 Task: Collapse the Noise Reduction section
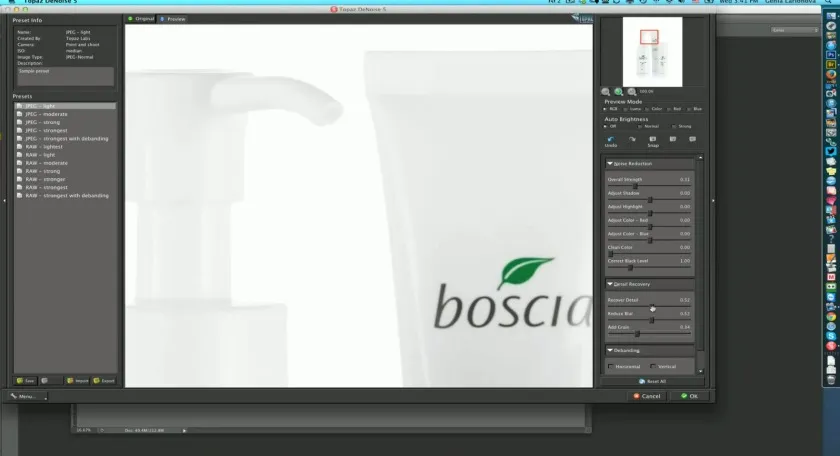611,163
